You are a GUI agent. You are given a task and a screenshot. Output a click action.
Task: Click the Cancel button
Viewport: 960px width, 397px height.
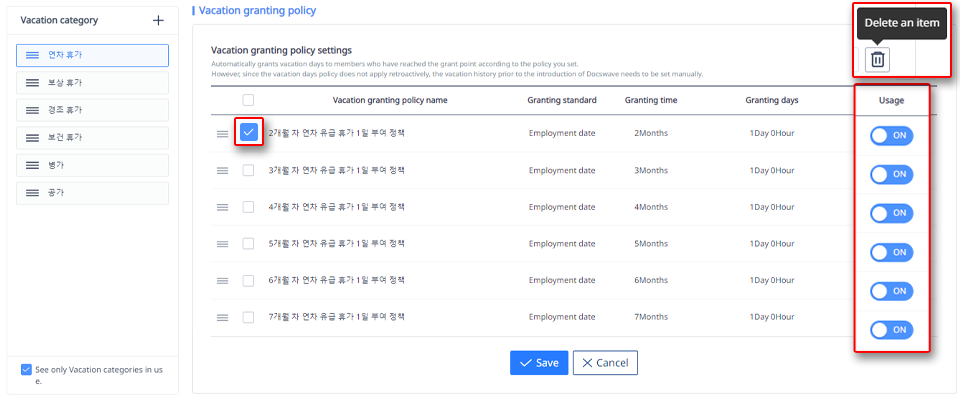coord(606,363)
